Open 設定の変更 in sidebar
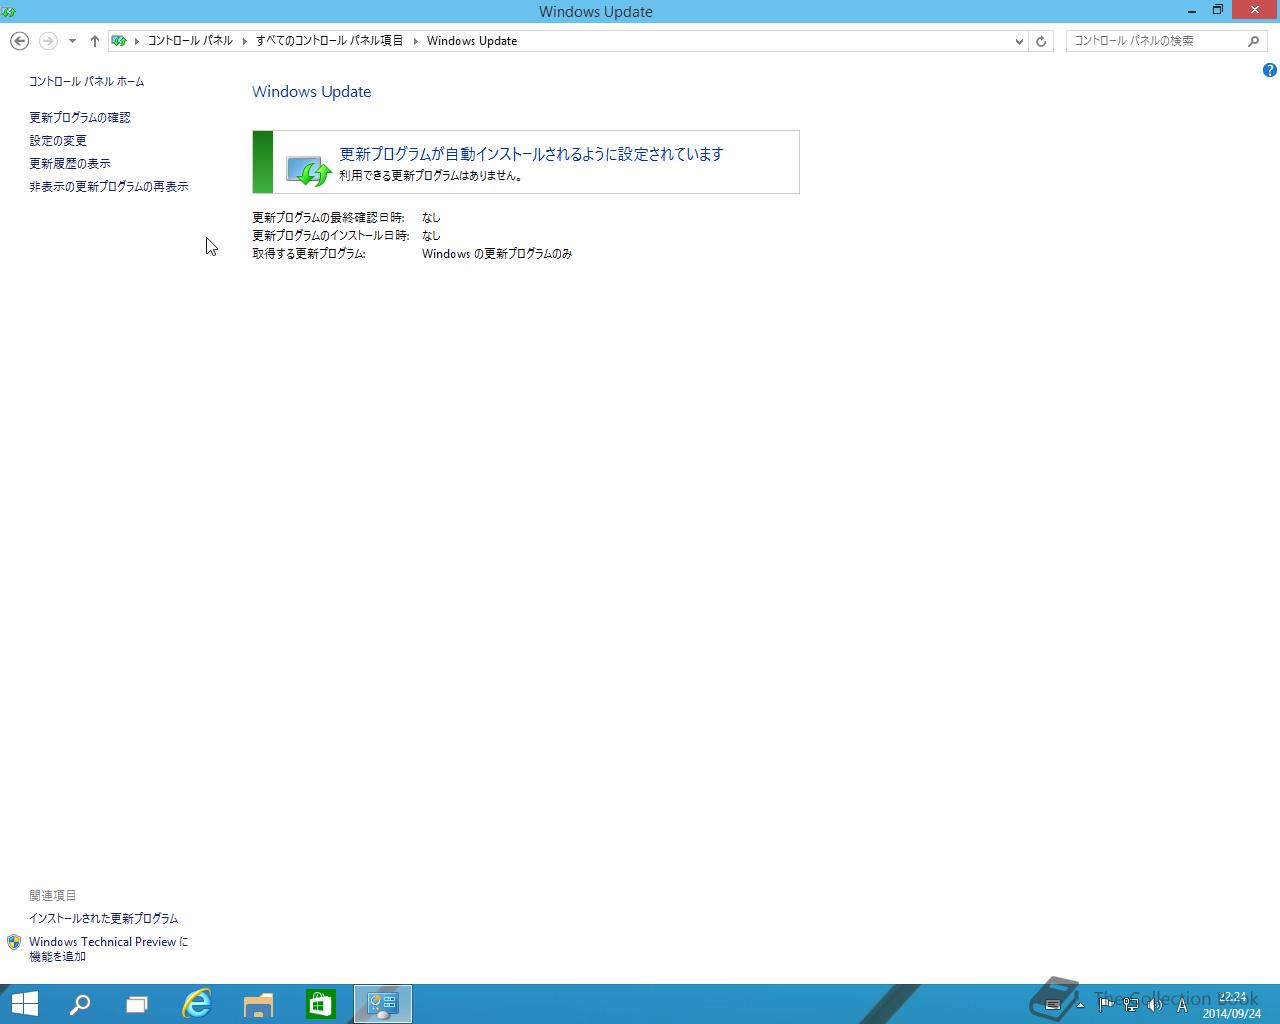1280x1024 pixels. pos(58,141)
